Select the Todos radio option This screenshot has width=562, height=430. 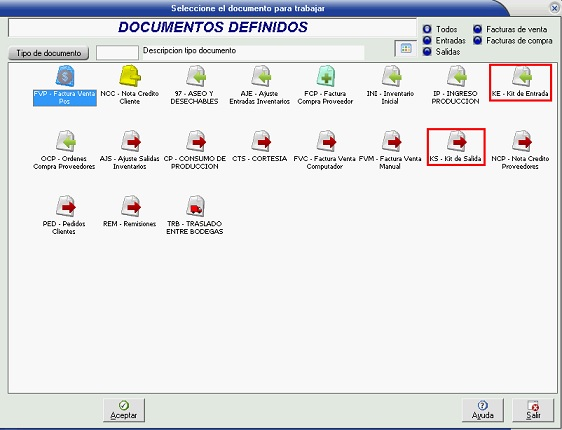point(427,29)
